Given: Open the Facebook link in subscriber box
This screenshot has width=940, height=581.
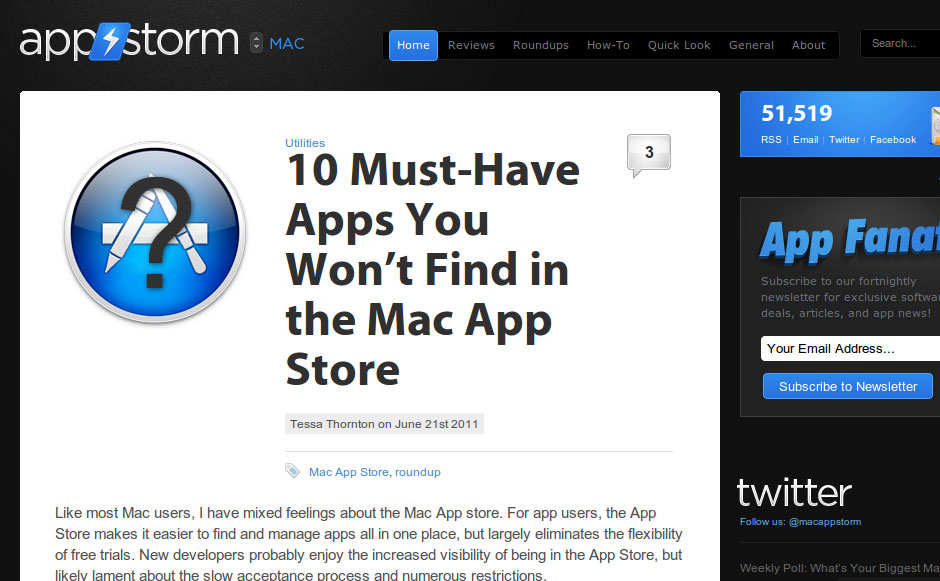Looking at the screenshot, I should 893,140.
